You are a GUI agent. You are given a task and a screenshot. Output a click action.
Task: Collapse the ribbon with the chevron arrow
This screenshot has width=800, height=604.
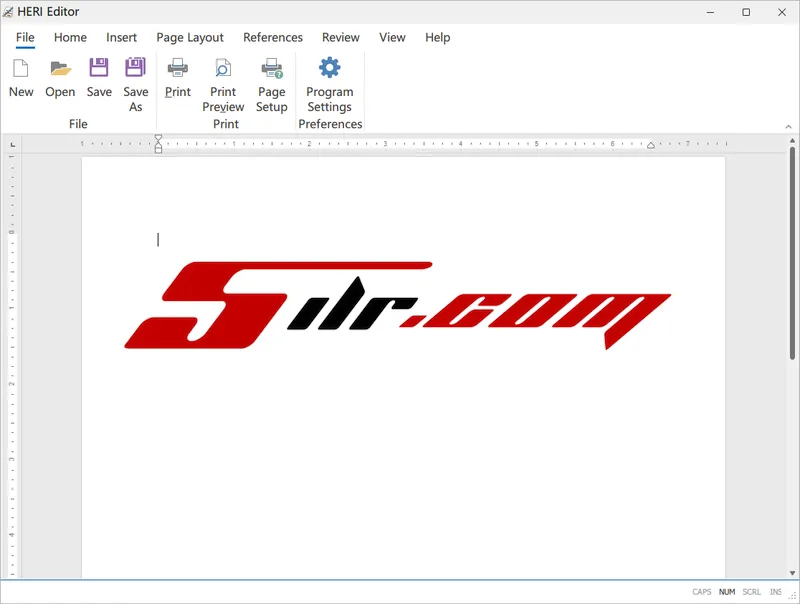[788, 127]
